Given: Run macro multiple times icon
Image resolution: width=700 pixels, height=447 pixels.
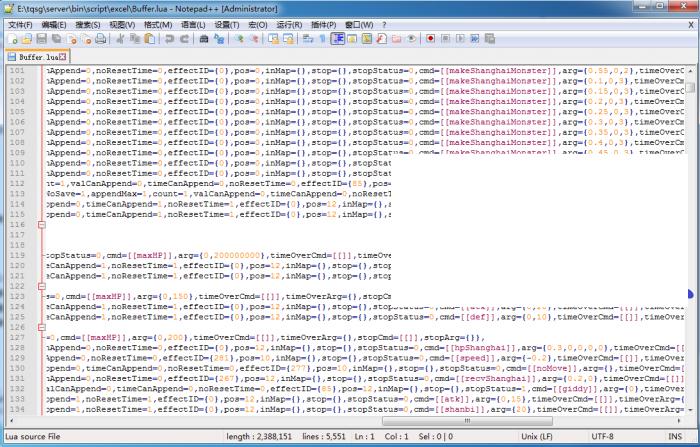Looking at the screenshot, I should tap(475, 39).
